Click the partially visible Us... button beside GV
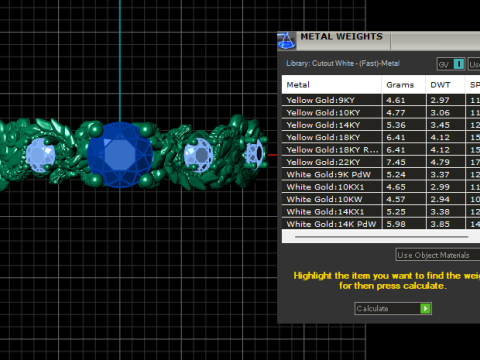 (x=474, y=64)
